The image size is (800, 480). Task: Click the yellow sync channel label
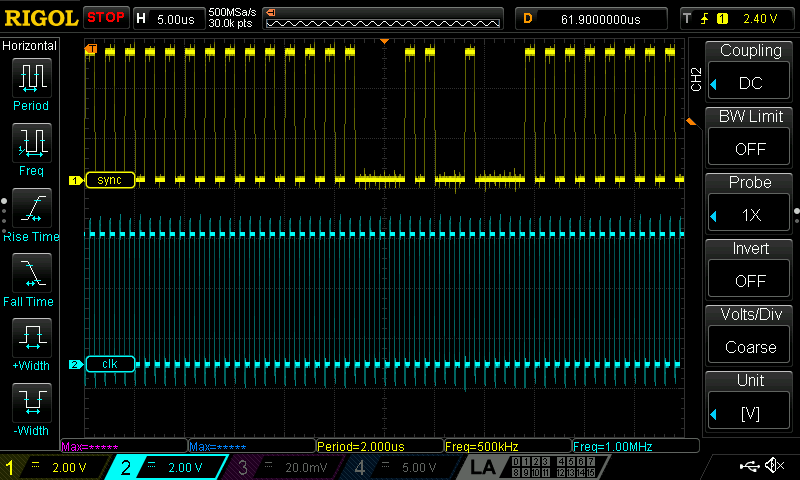(109, 180)
